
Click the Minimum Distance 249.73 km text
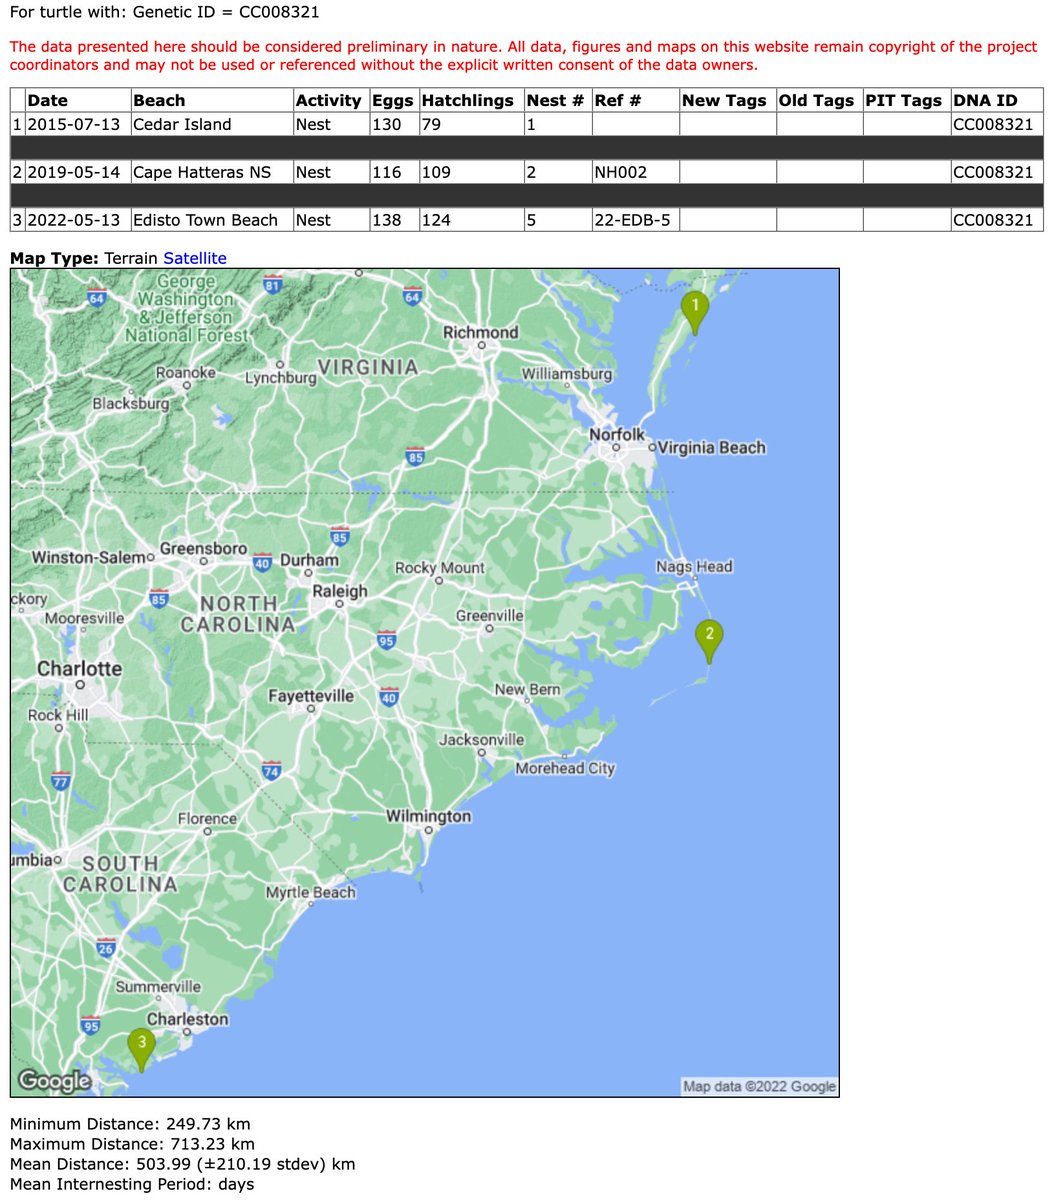click(130, 1124)
